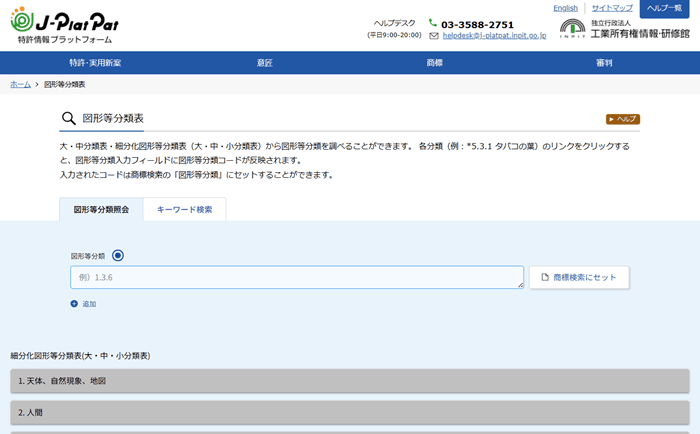This screenshot has height=434, width=700.
Task: Open the サイトマップ link
Action: pos(612,8)
